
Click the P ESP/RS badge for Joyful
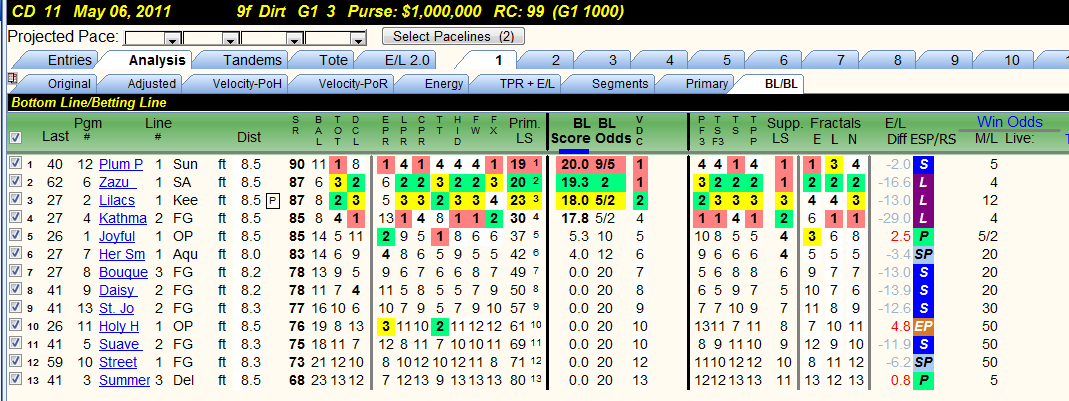pyautogui.click(x=924, y=237)
